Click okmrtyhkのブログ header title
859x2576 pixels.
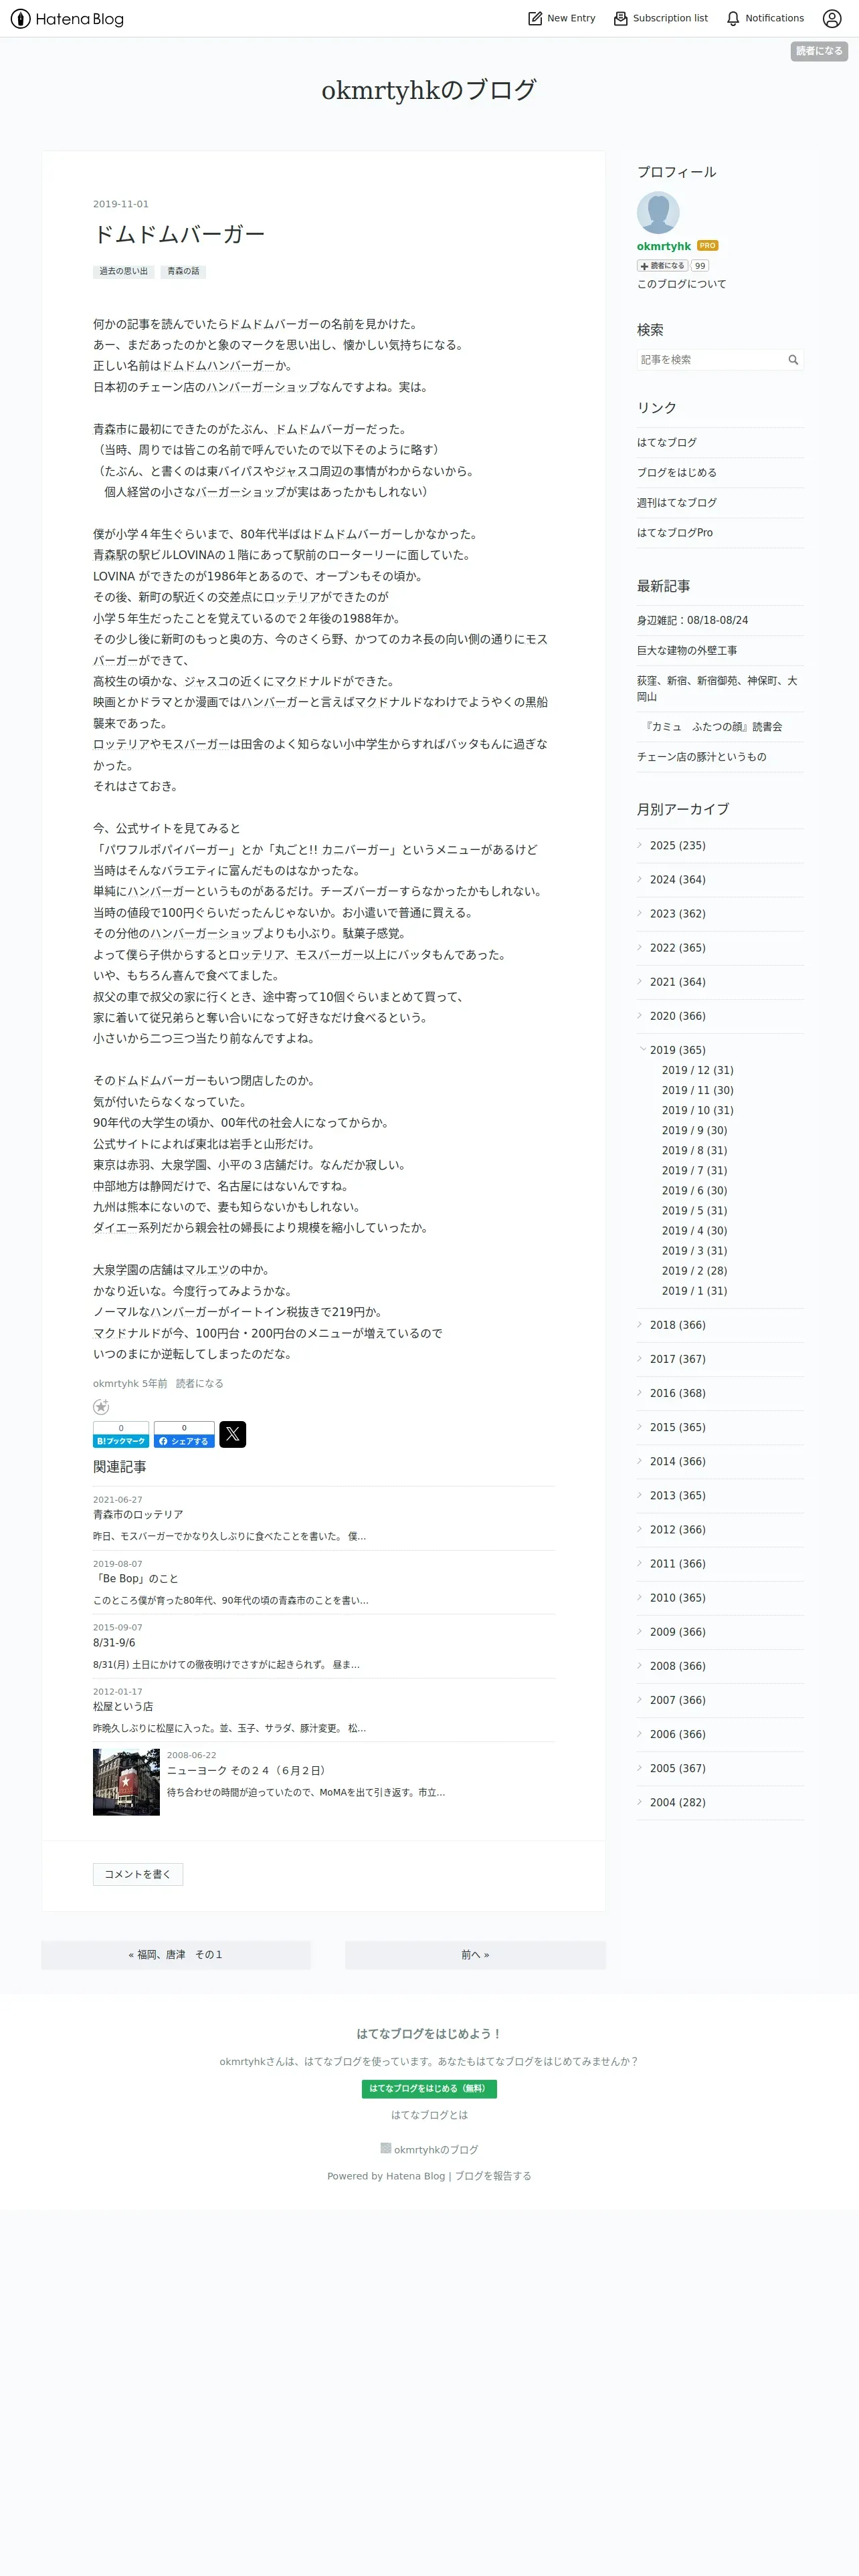click(x=429, y=90)
